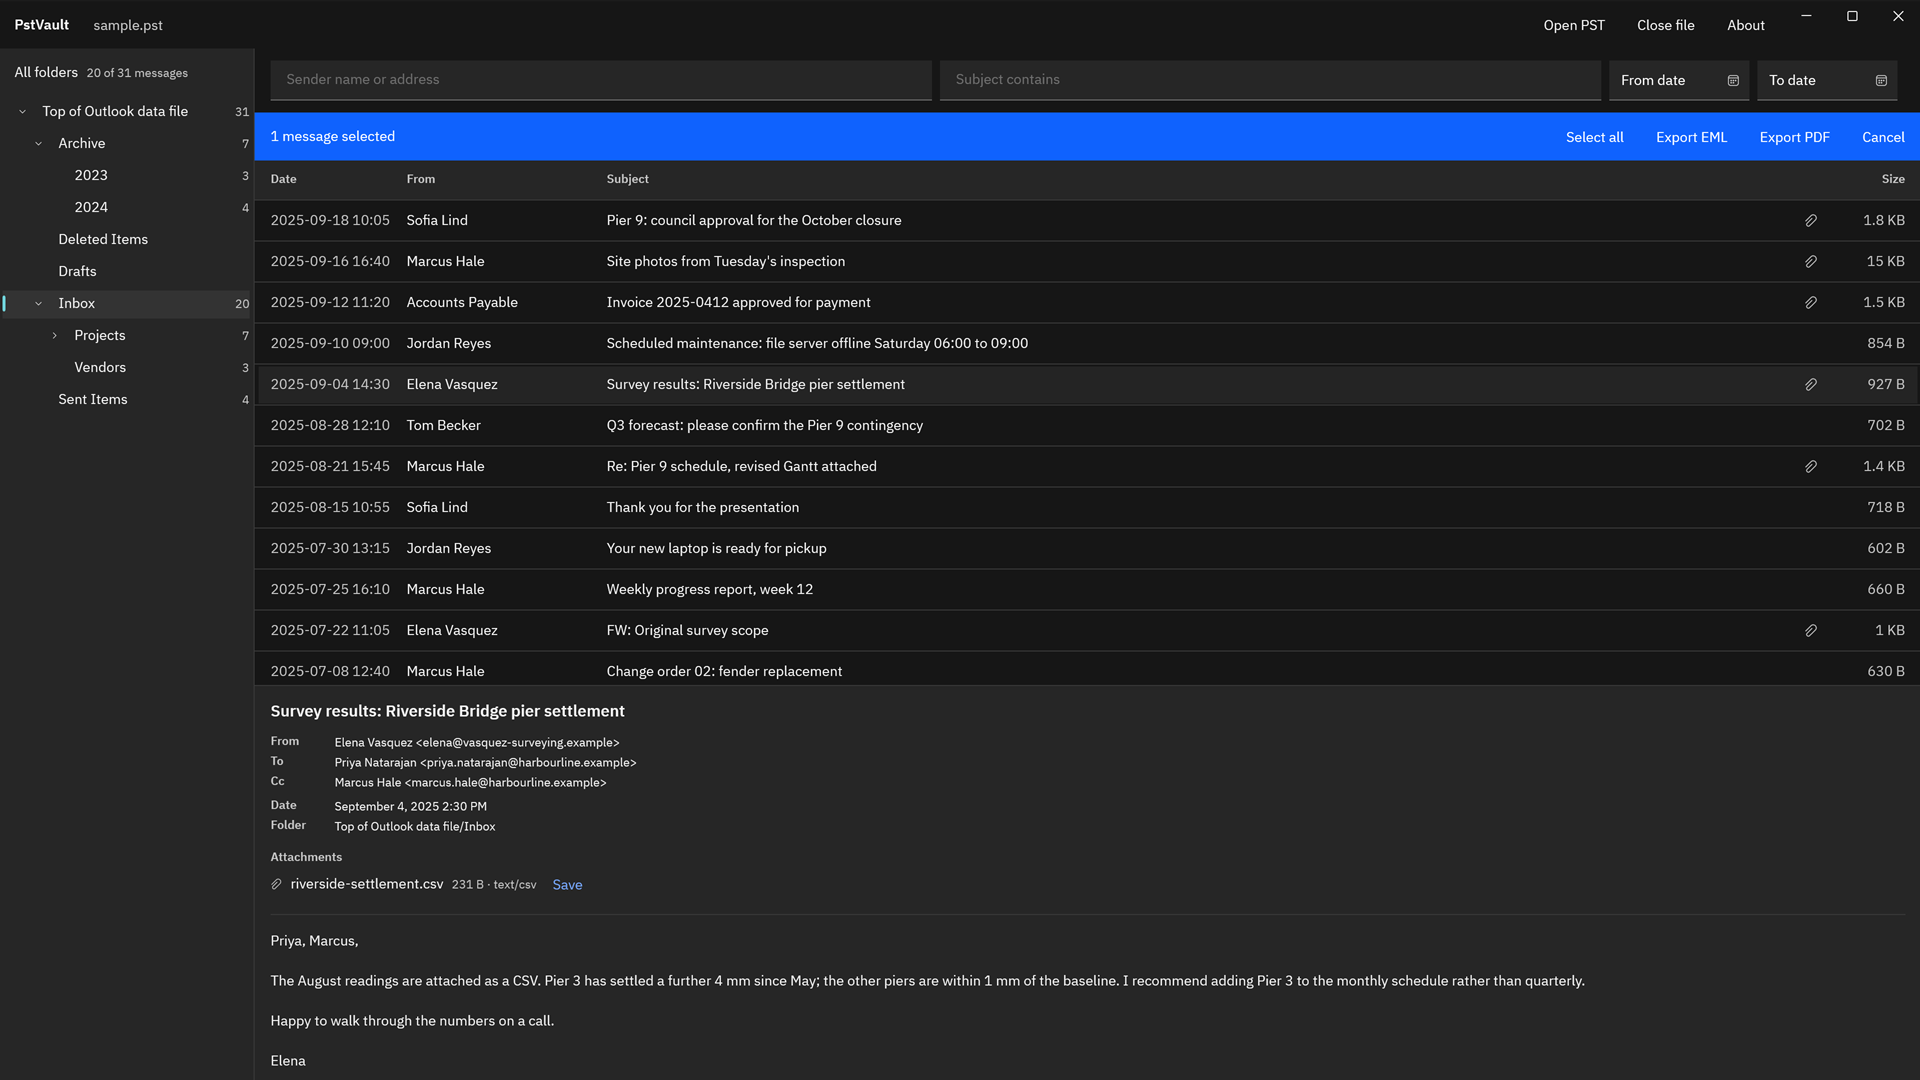1920x1080 pixels.
Task: Cancel the current message selection
Action: 1883,137
